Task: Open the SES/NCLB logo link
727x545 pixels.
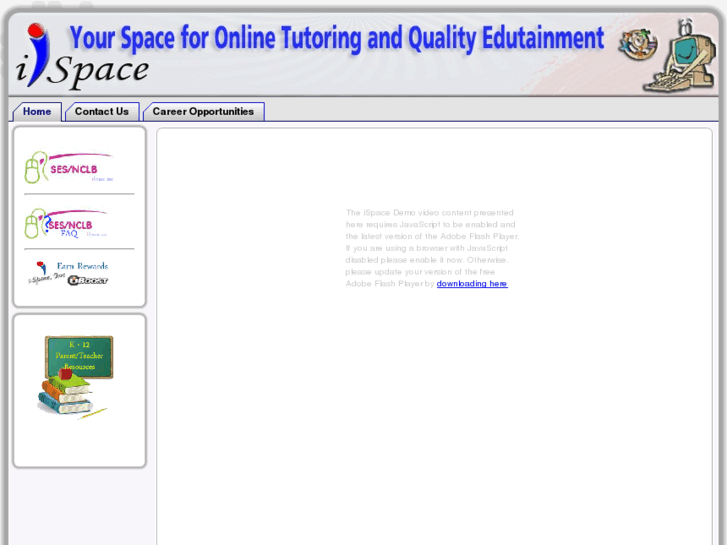Action: (x=69, y=167)
